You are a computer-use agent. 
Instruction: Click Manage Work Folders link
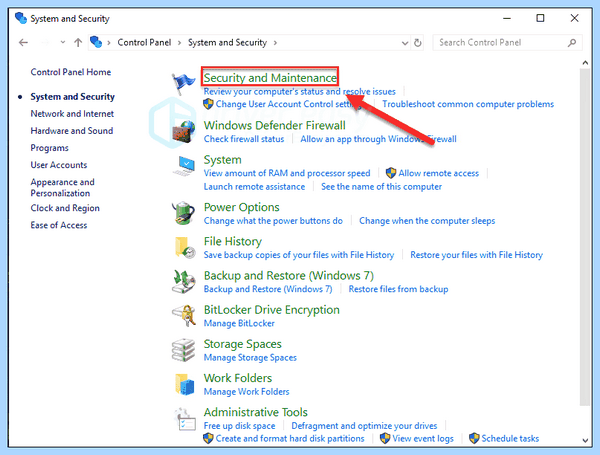246,392
